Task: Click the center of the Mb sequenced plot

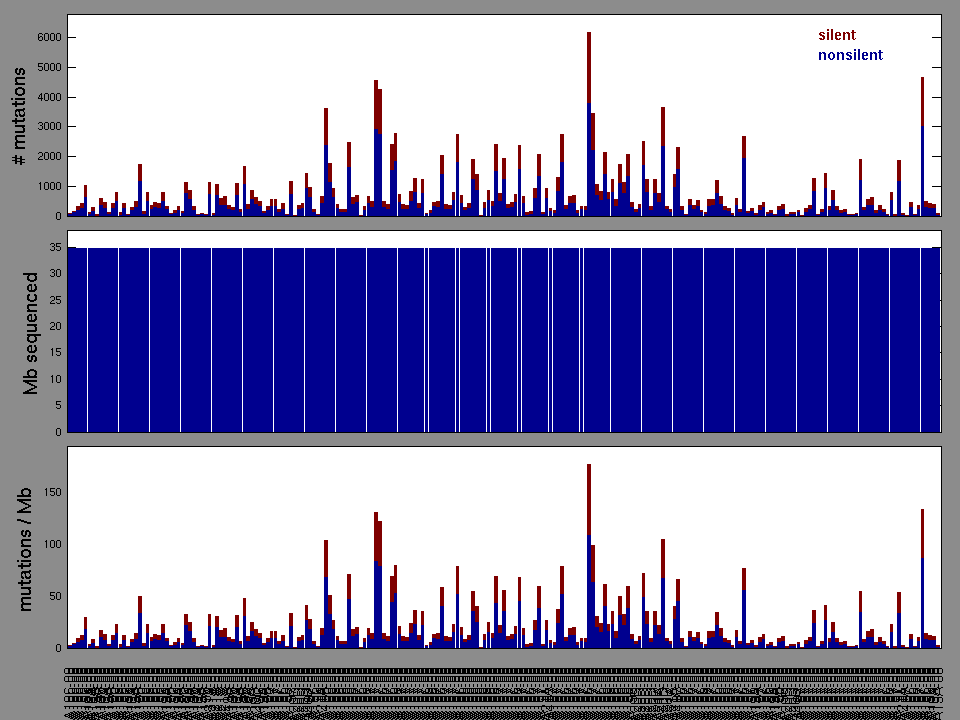Action: click(504, 339)
